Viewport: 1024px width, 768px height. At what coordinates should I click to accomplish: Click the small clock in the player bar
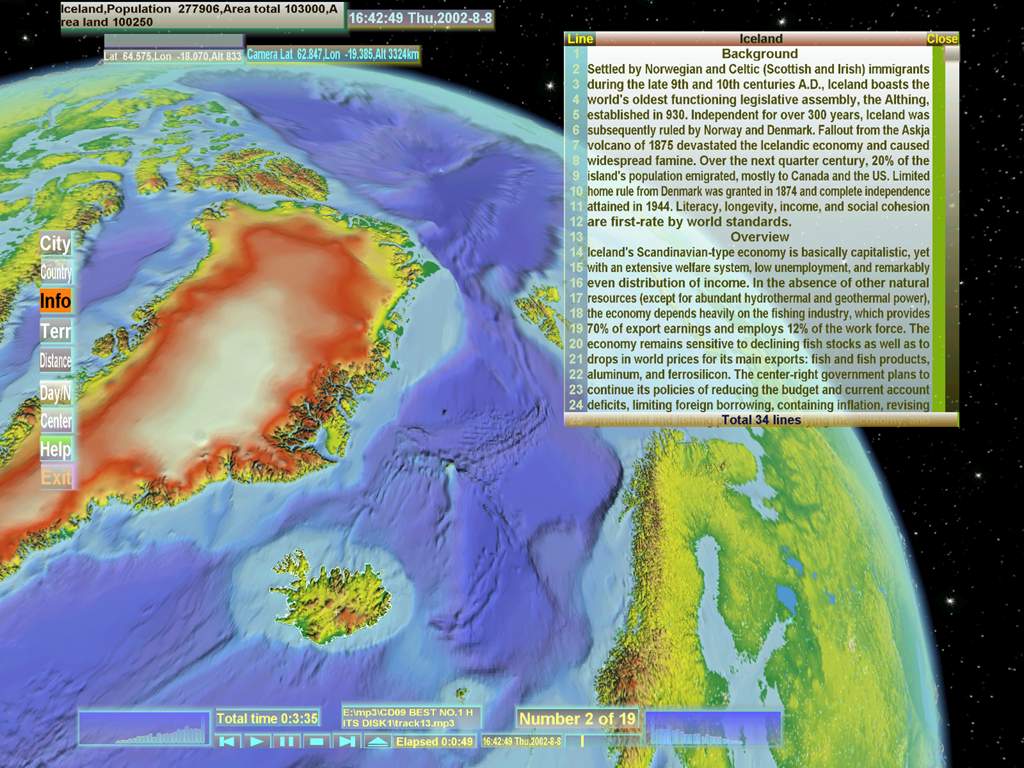pos(522,741)
